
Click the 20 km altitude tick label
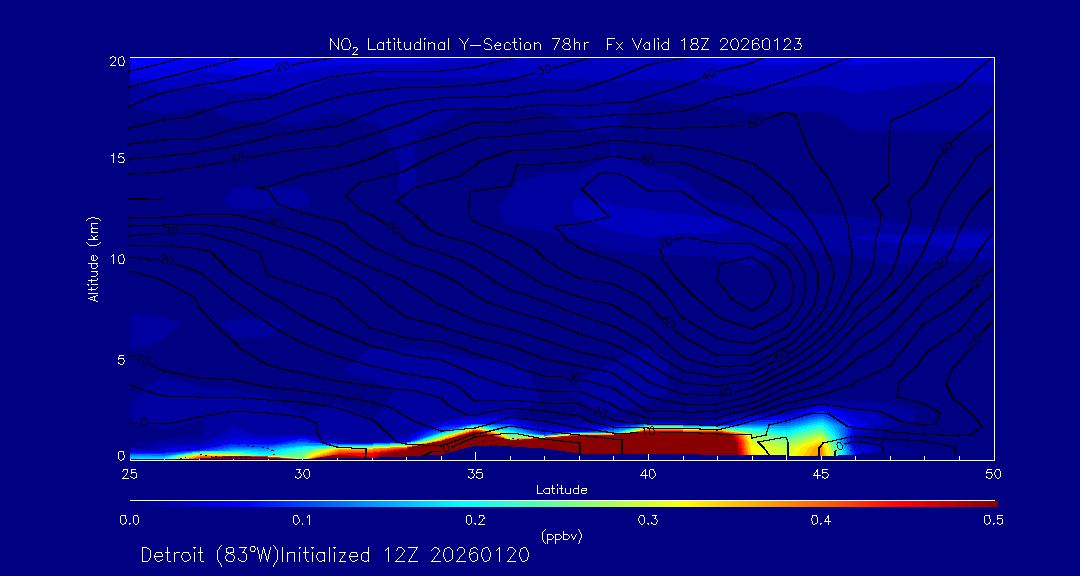(x=115, y=61)
